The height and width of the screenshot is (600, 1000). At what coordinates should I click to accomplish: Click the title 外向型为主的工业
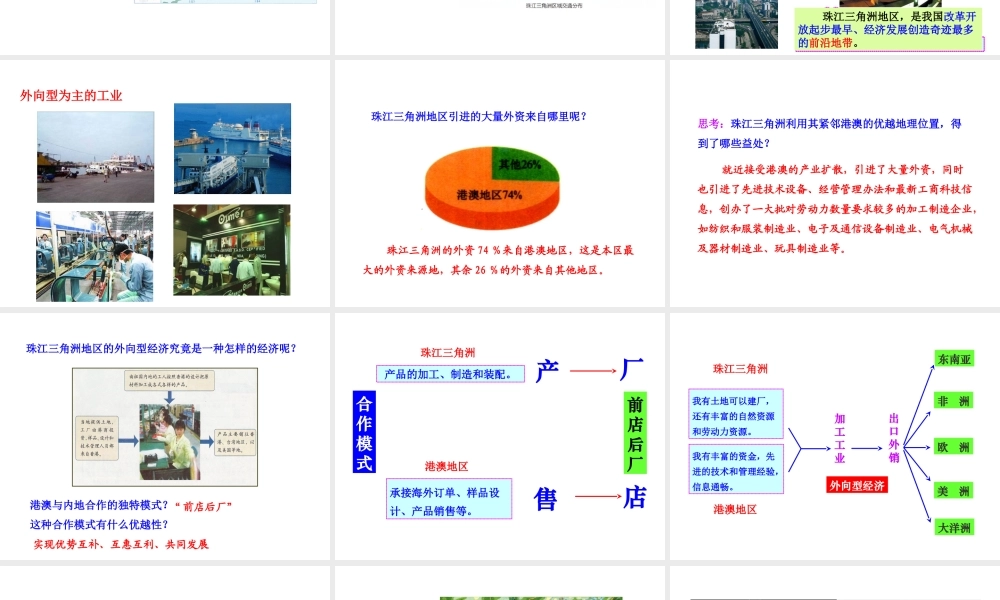(71, 96)
